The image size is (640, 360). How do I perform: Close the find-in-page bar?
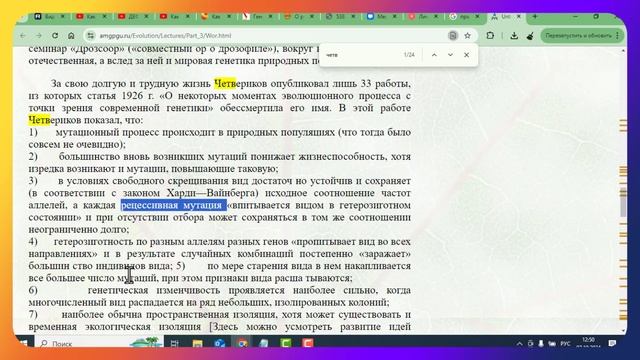click(x=467, y=55)
